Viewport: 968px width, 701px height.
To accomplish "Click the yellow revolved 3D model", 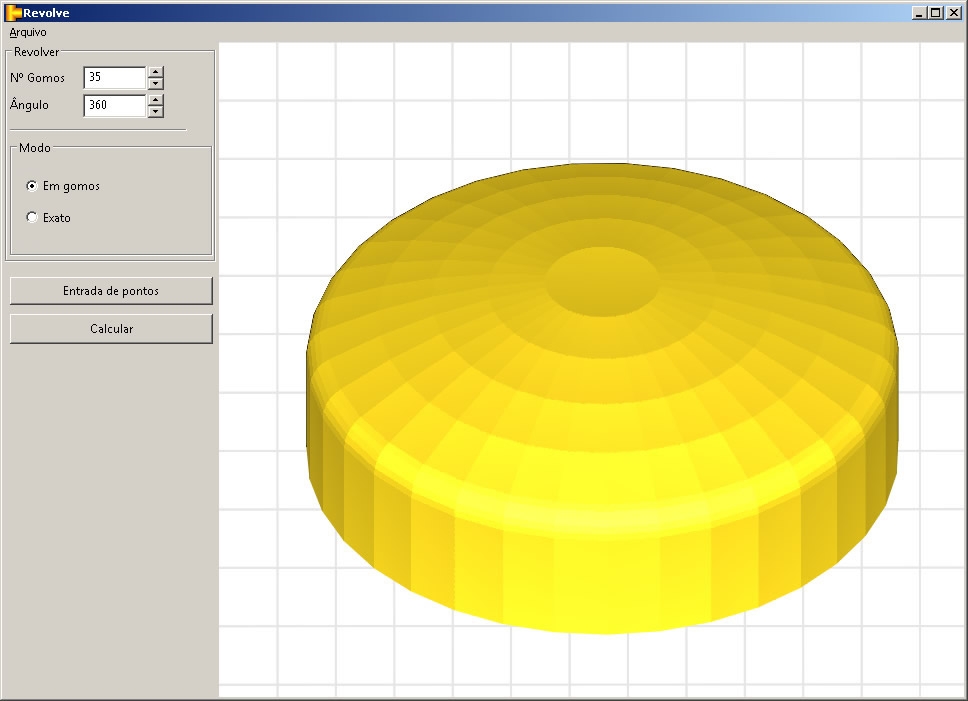I will pos(600,450).
